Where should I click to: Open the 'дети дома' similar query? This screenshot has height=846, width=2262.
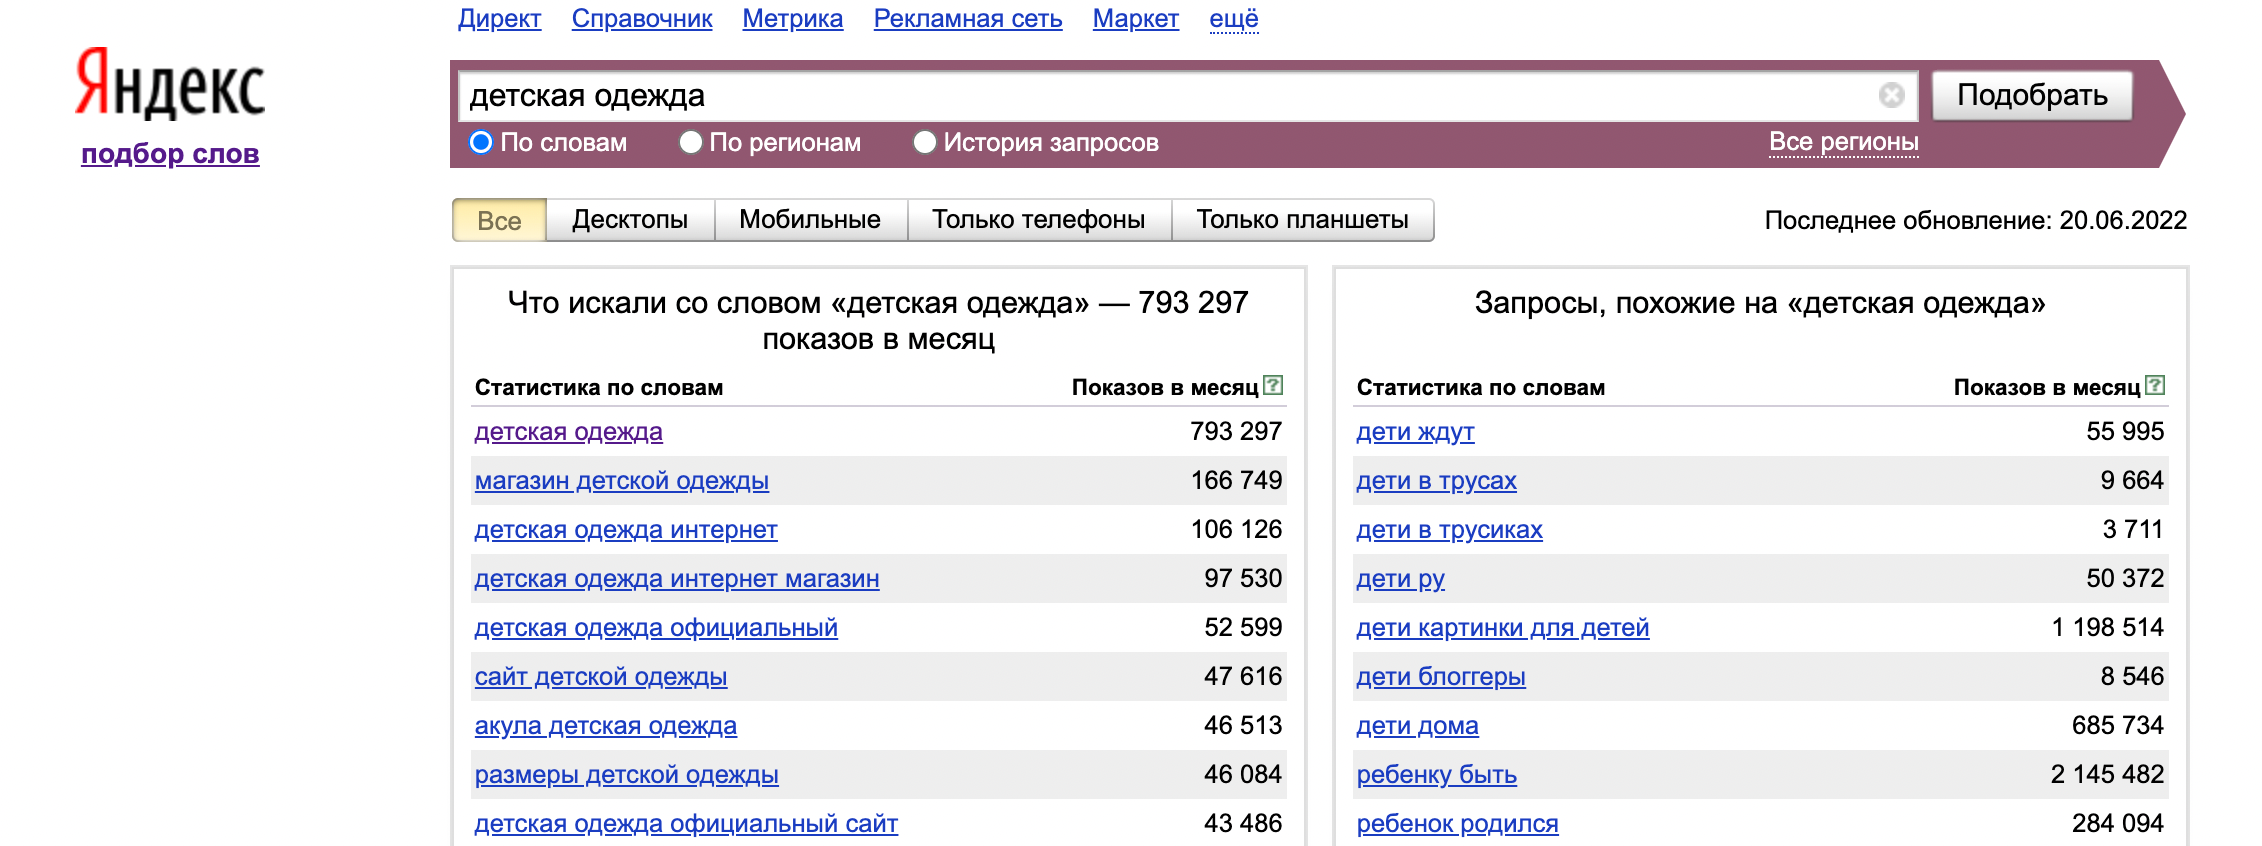point(1416,726)
